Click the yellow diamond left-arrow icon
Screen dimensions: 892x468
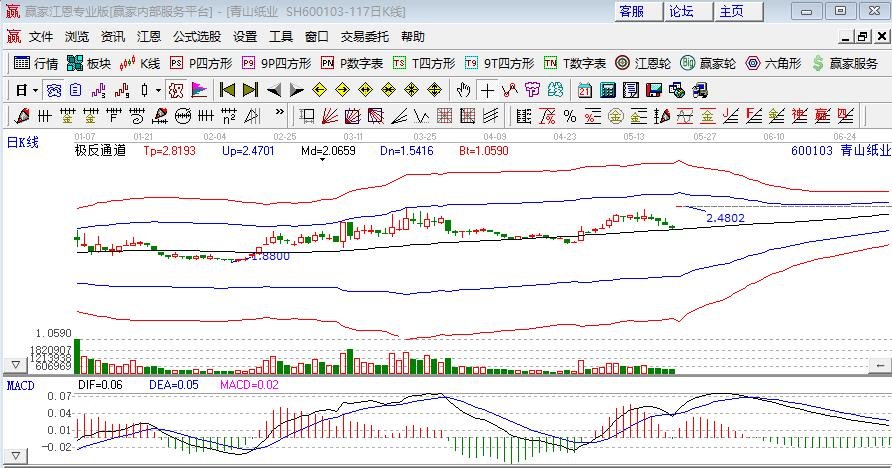(x=319, y=90)
